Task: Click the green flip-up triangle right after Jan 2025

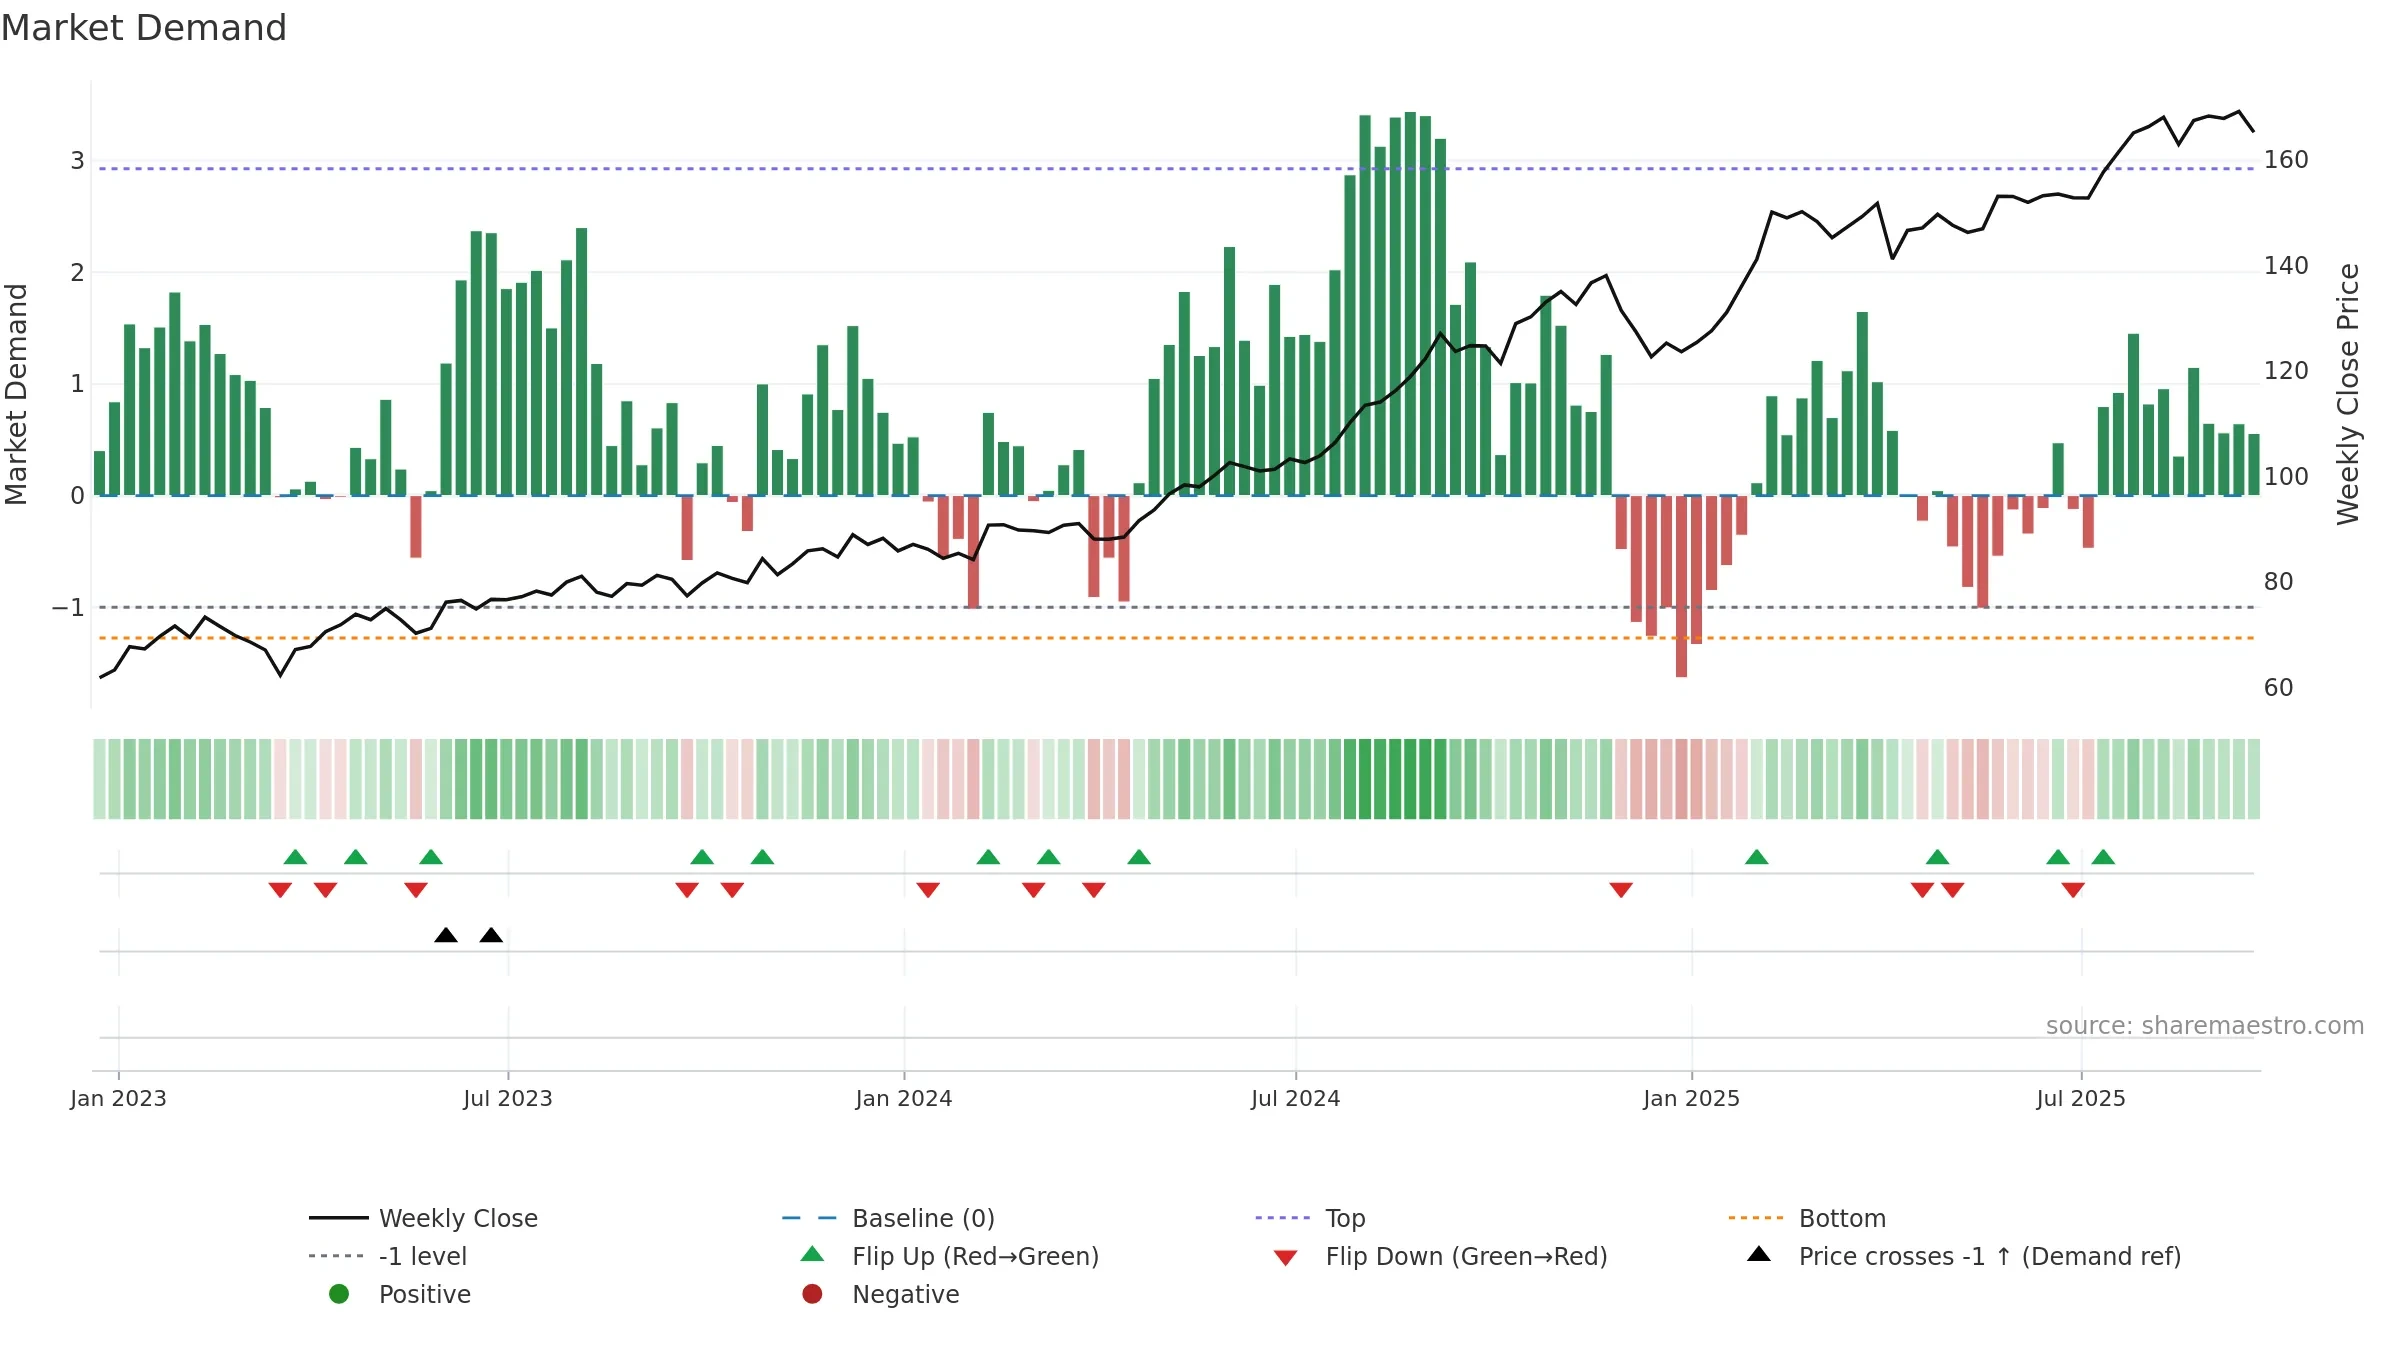Action: point(1757,857)
